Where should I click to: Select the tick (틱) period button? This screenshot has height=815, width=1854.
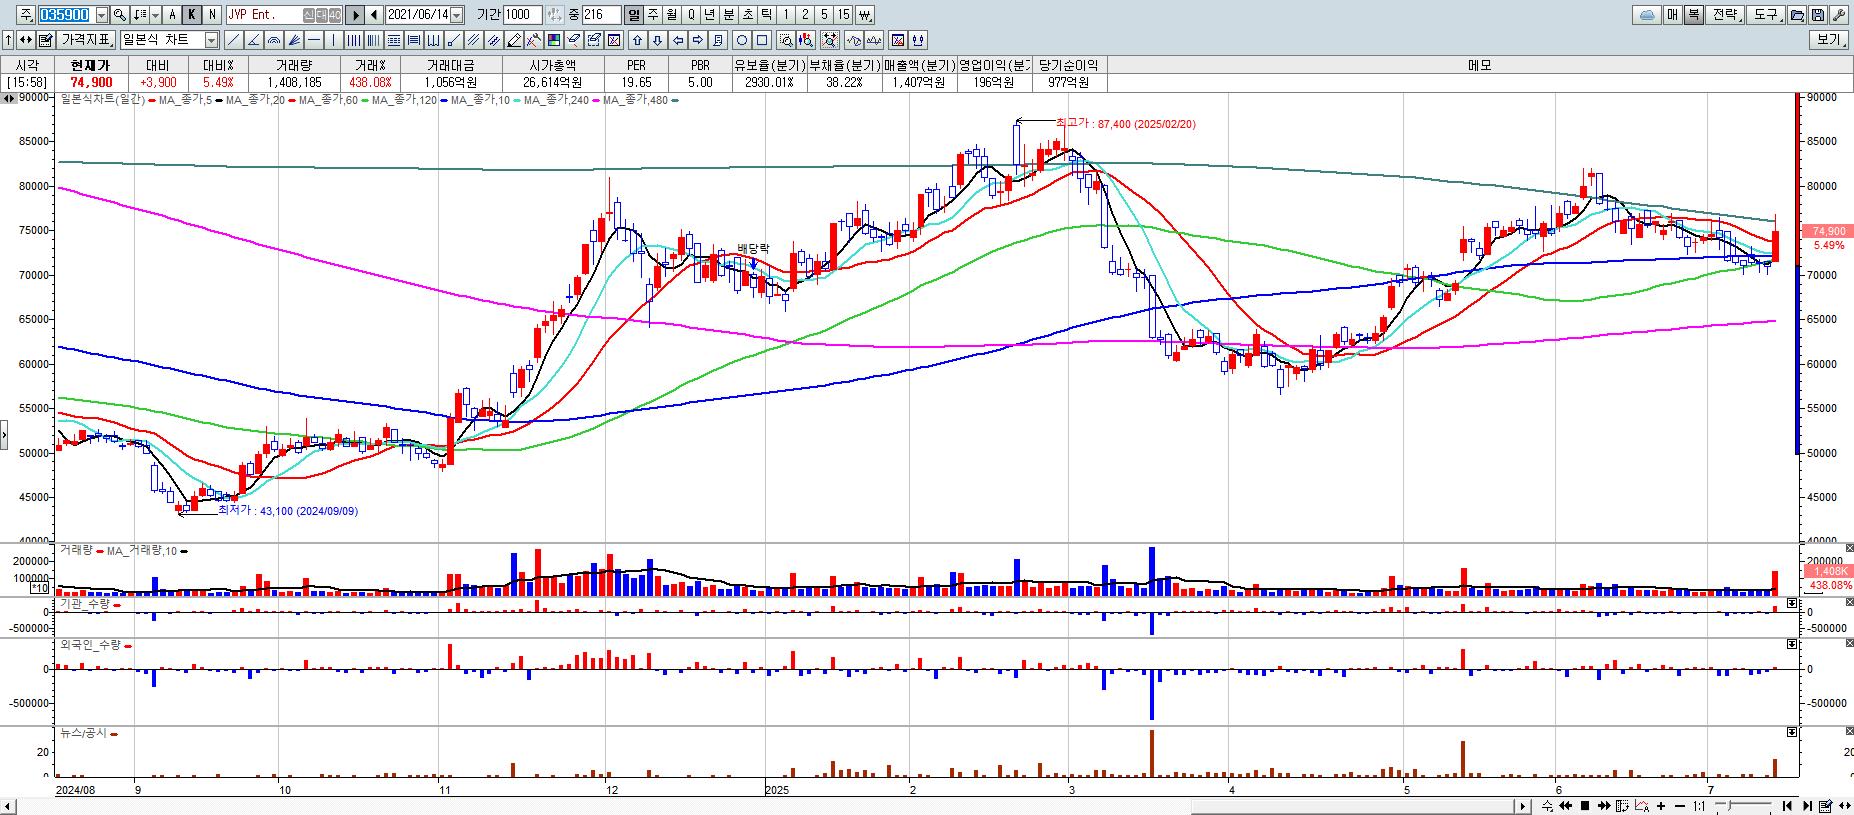coord(766,15)
